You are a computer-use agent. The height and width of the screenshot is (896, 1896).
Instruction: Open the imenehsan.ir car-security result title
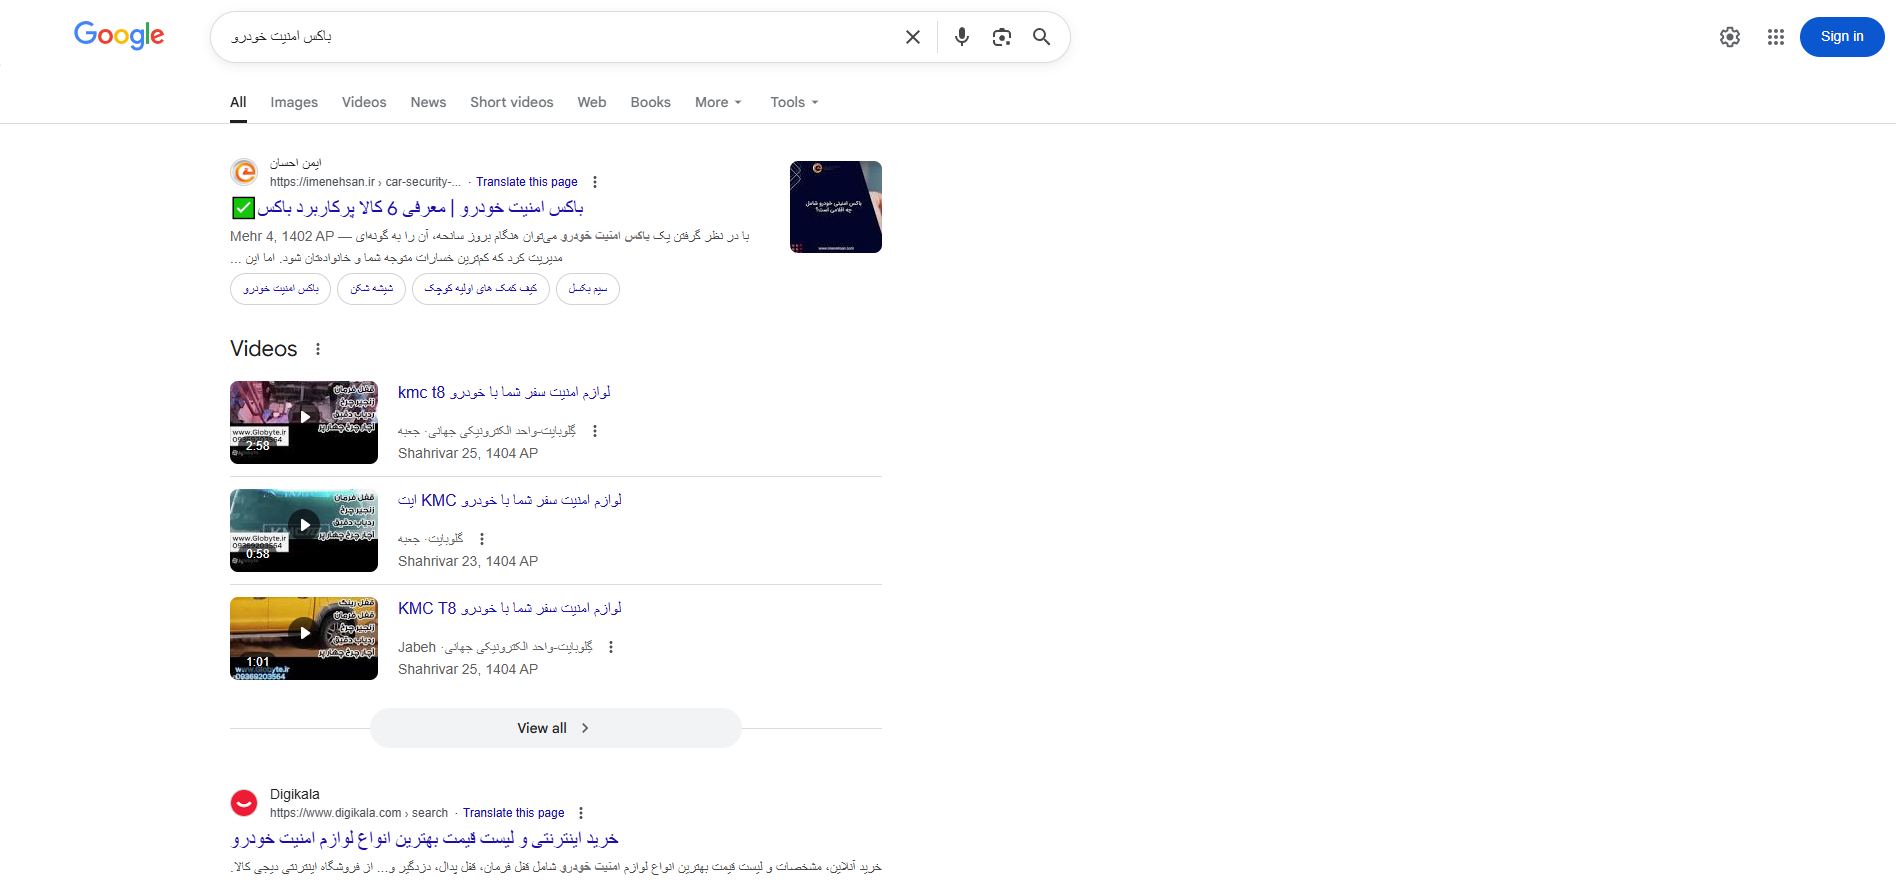pyautogui.click(x=408, y=208)
